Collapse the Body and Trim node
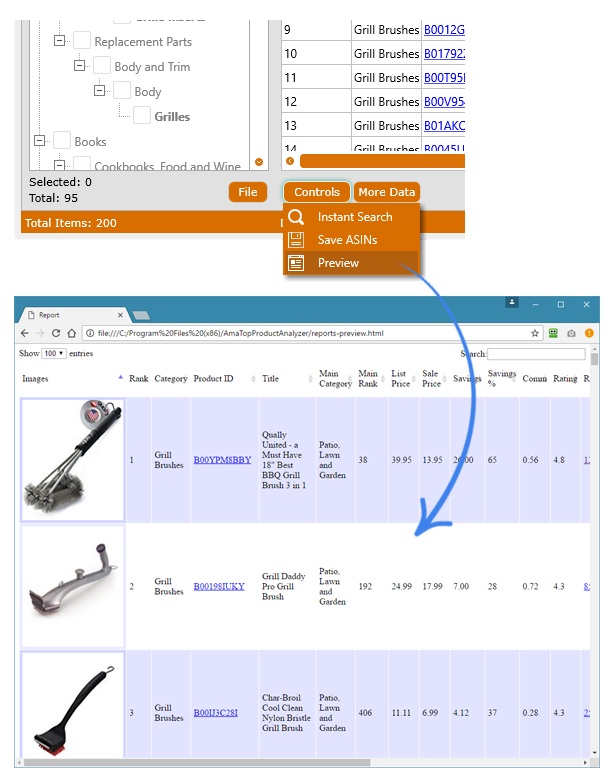614x782 pixels. click(79, 65)
